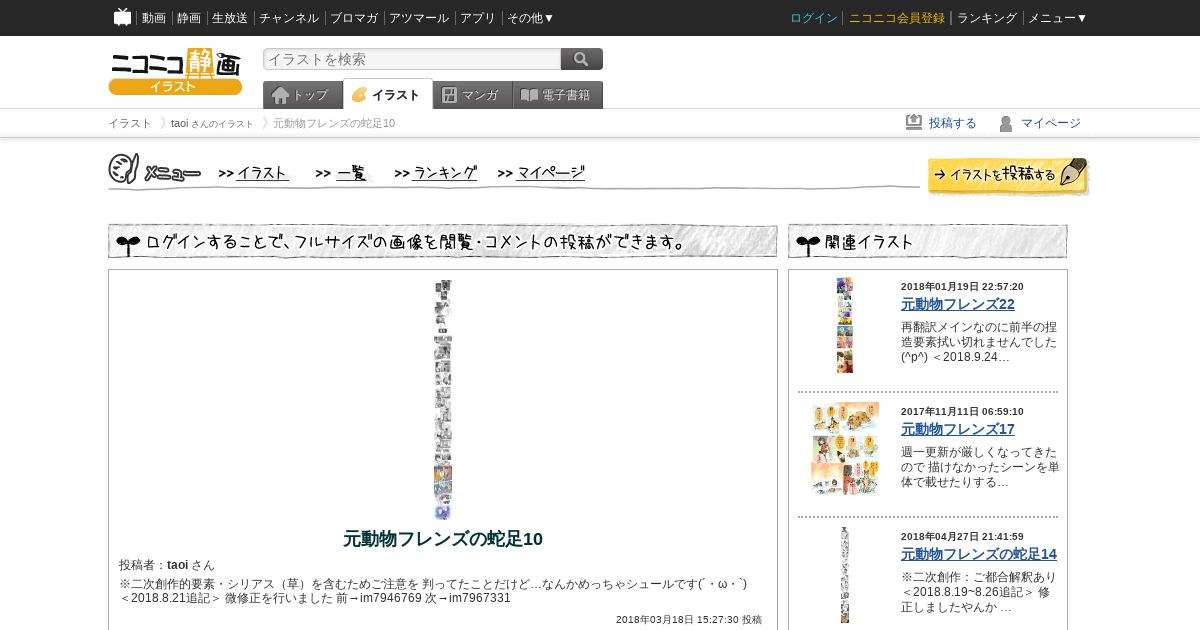
Task: Click the date 2018年03月18日 15:27:30 投稿
Action: tap(689, 620)
